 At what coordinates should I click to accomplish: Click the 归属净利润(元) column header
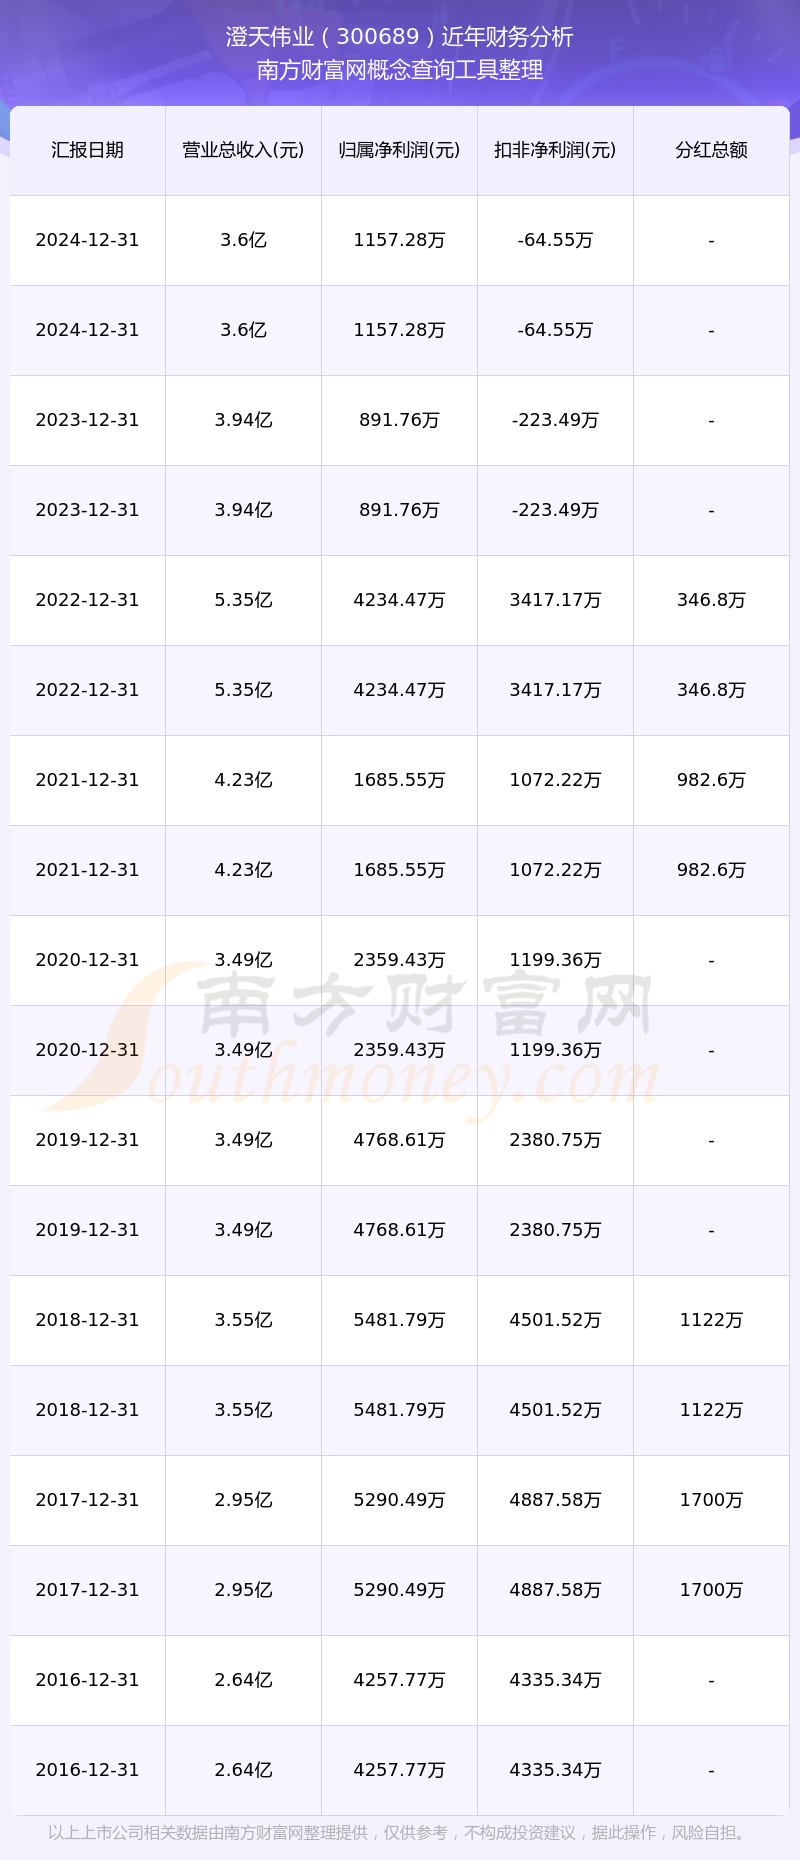399,150
